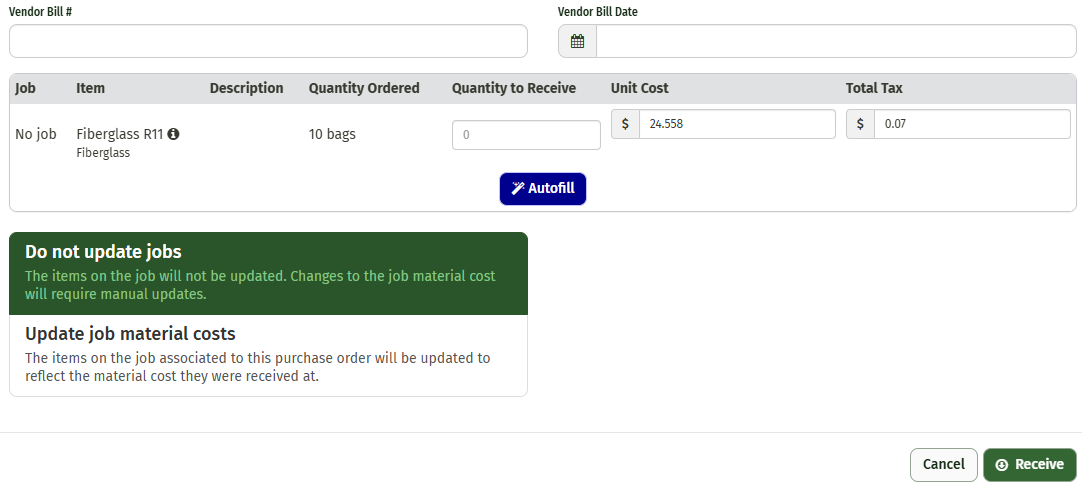Click the Item column header
The image size is (1082, 488).
pyautogui.click(x=90, y=88)
